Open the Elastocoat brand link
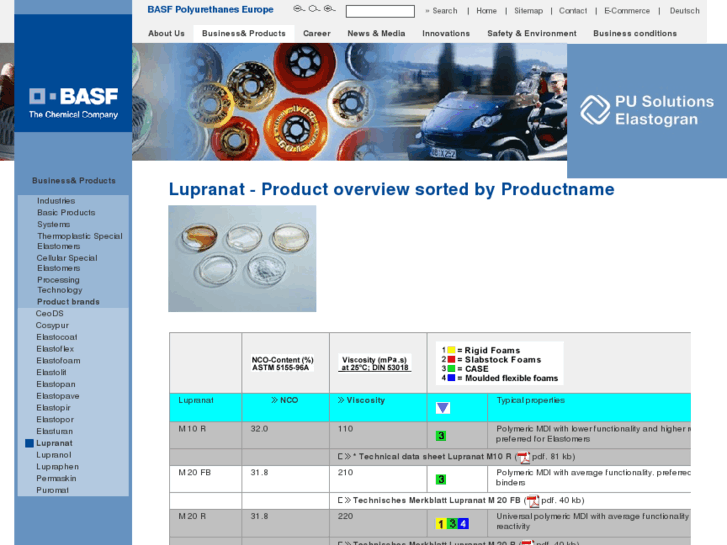 [x=57, y=337]
